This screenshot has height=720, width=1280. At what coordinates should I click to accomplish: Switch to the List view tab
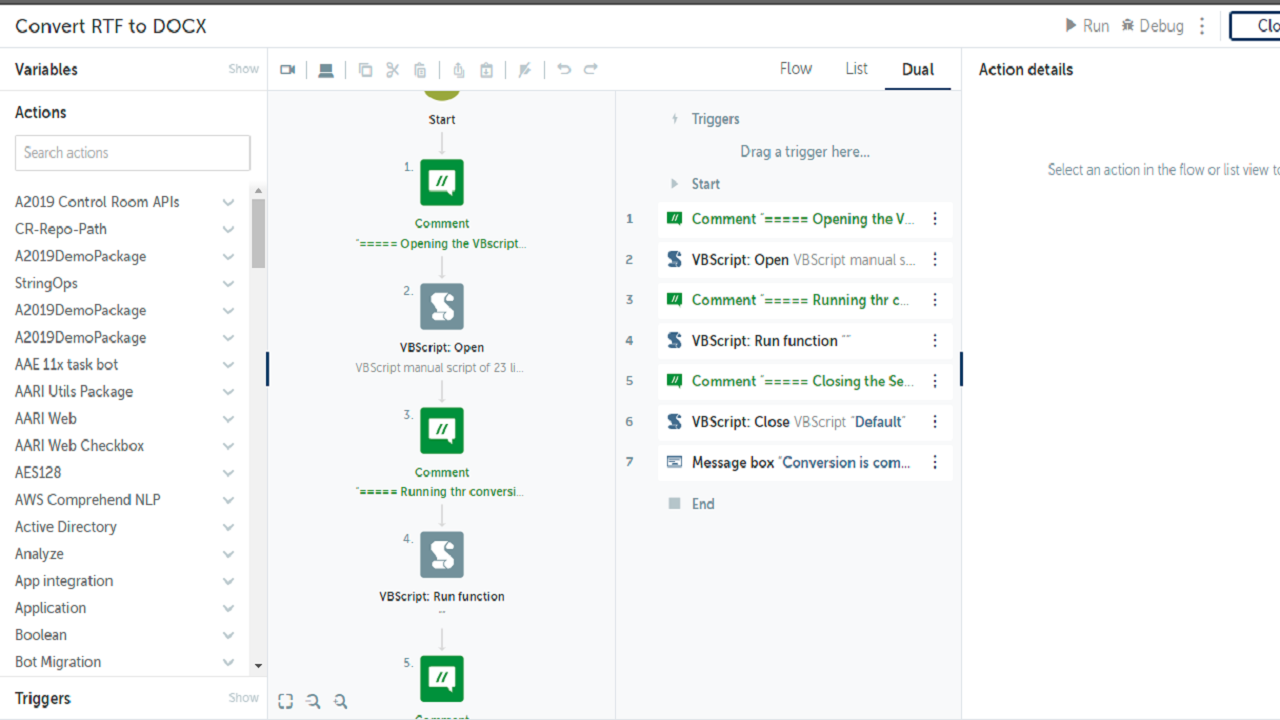point(856,69)
